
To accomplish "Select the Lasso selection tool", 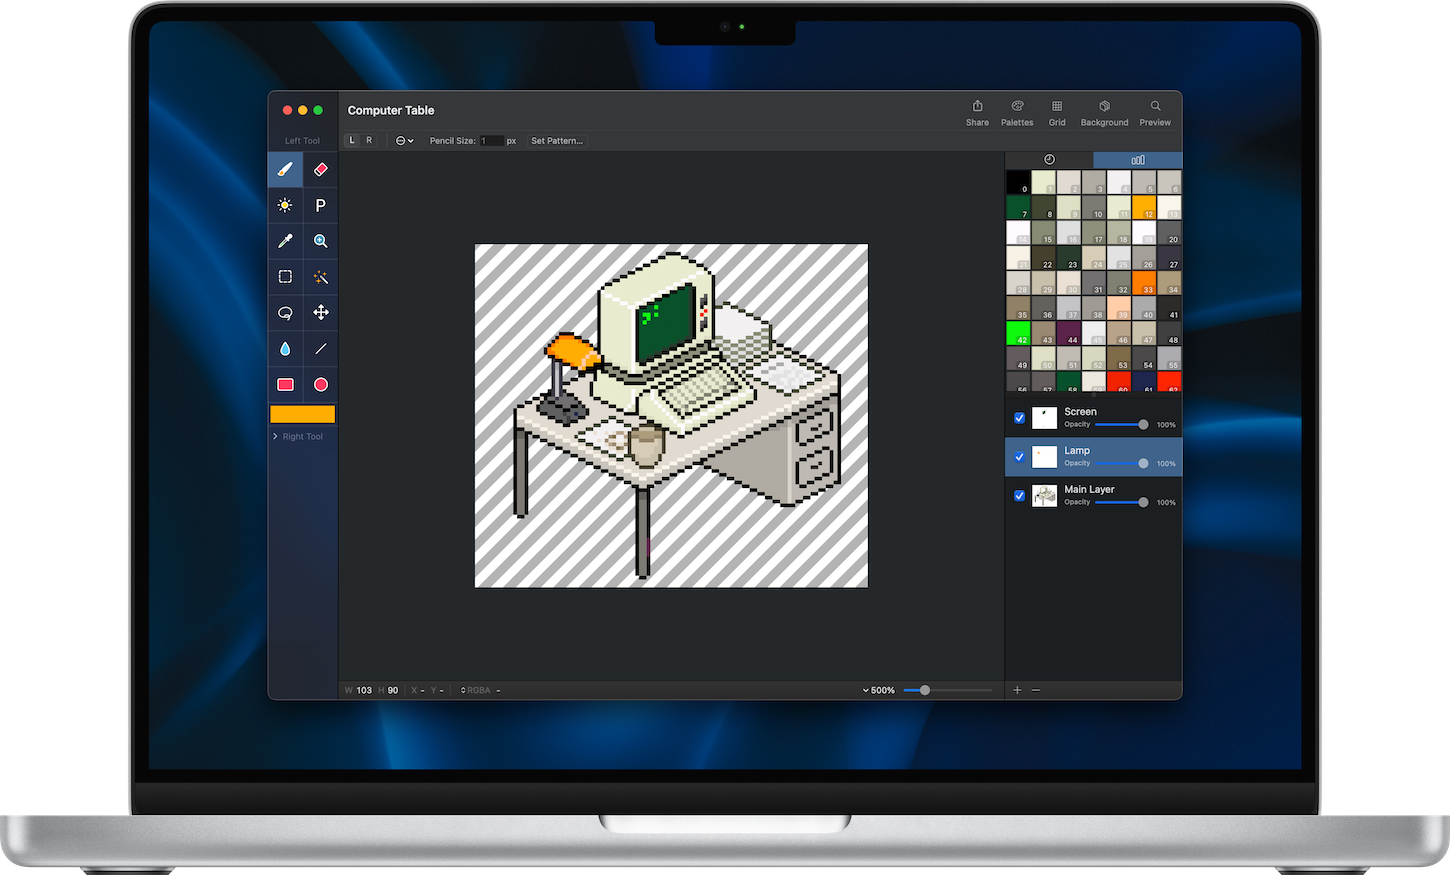I will [285, 313].
